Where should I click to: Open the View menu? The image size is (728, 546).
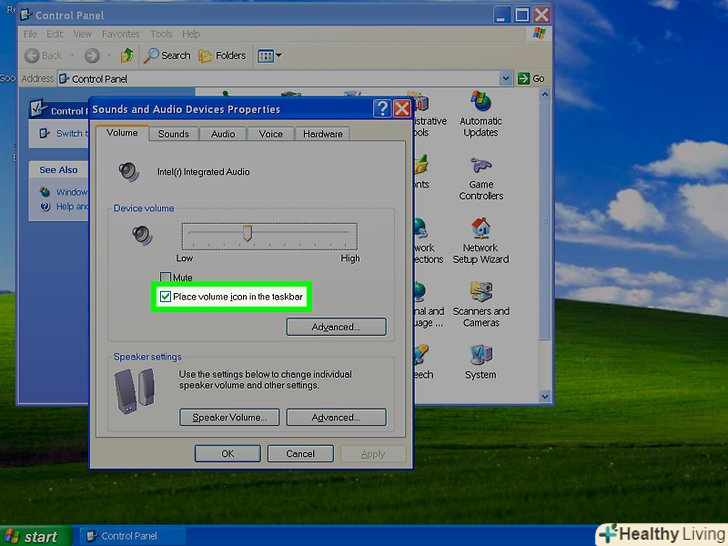pos(83,34)
